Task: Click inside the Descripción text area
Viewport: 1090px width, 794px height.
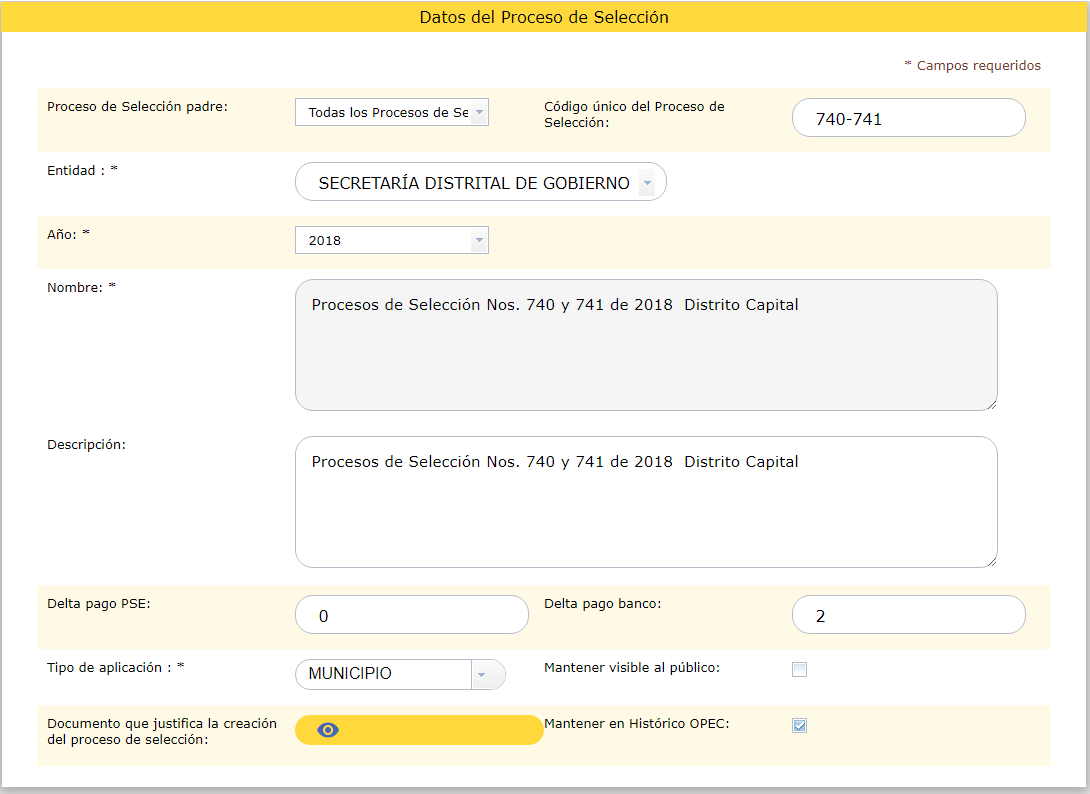Action: (645, 502)
